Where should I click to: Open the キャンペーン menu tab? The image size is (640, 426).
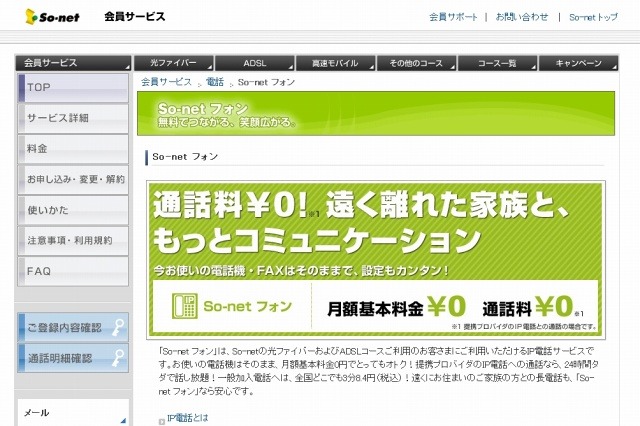pyautogui.click(x=578, y=63)
